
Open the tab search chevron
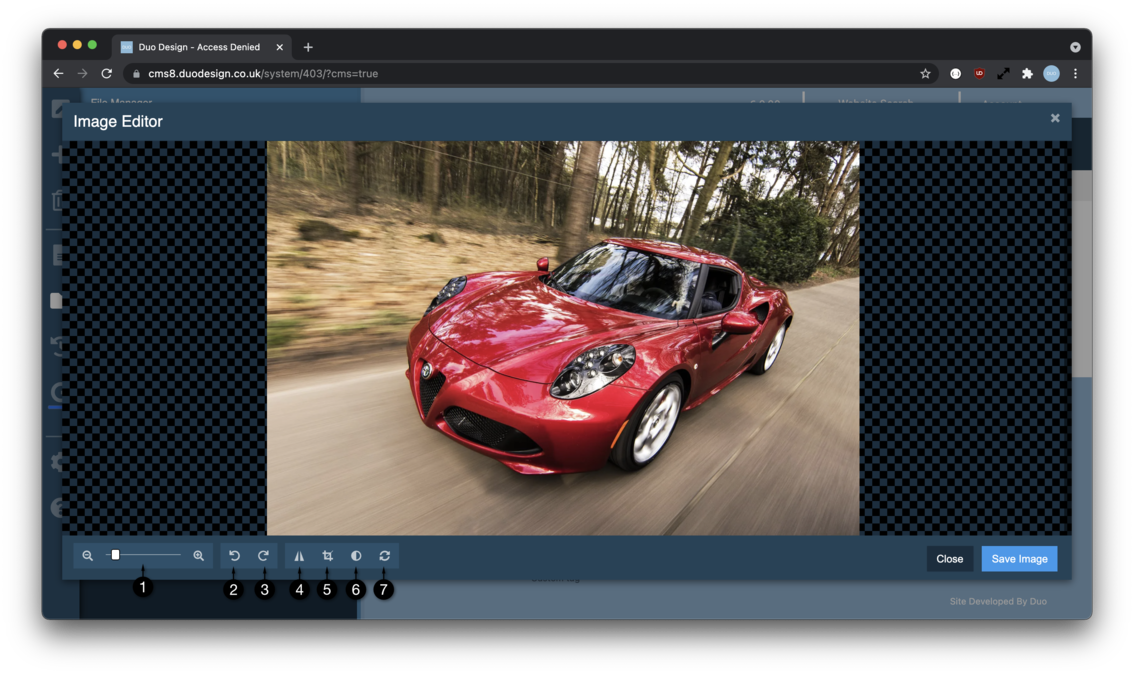coord(1075,46)
